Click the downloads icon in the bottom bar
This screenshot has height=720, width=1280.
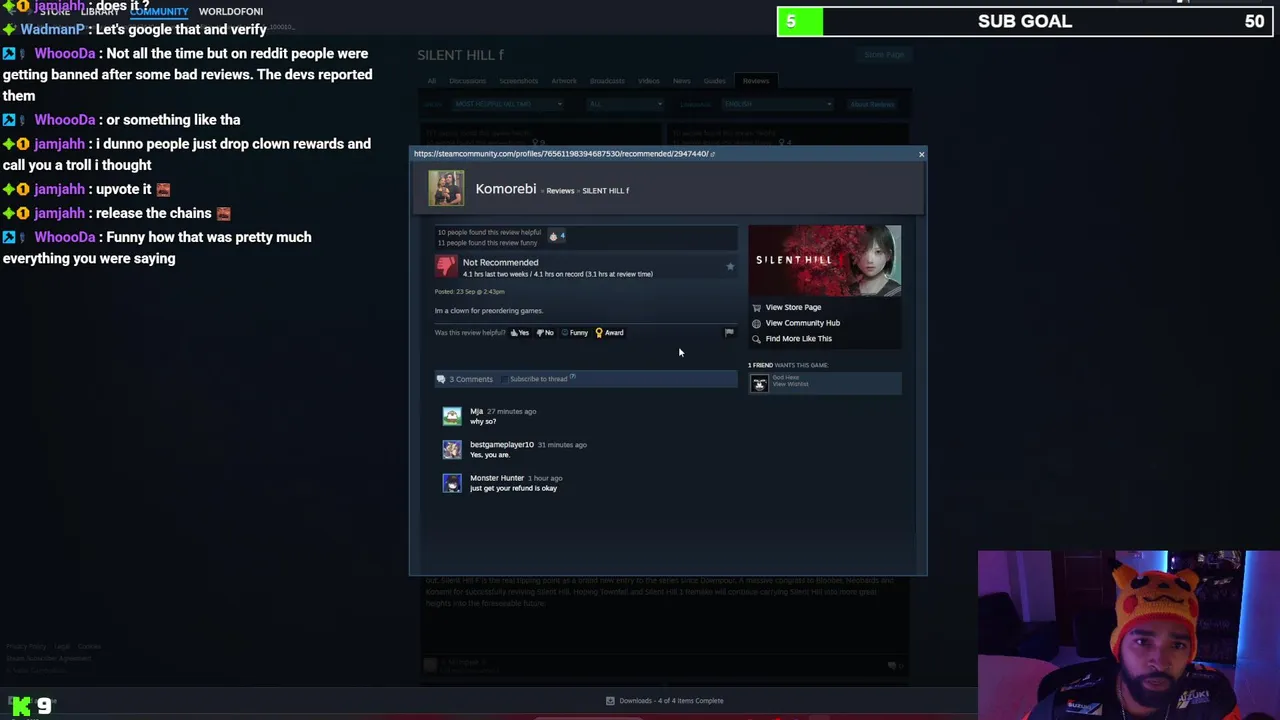click(610, 701)
